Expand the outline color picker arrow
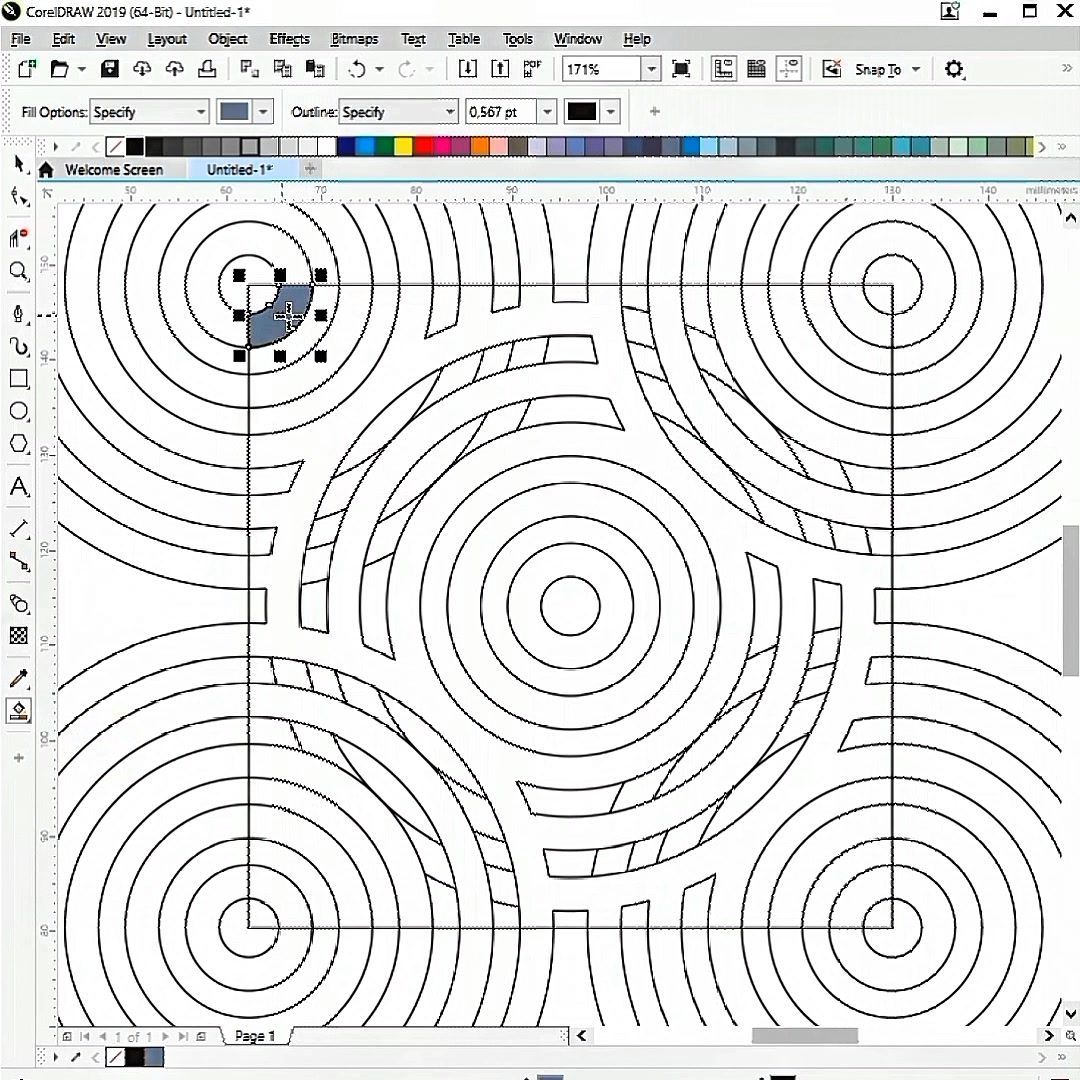The image size is (1080, 1080). pyautogui.click(x=611, y=112)
